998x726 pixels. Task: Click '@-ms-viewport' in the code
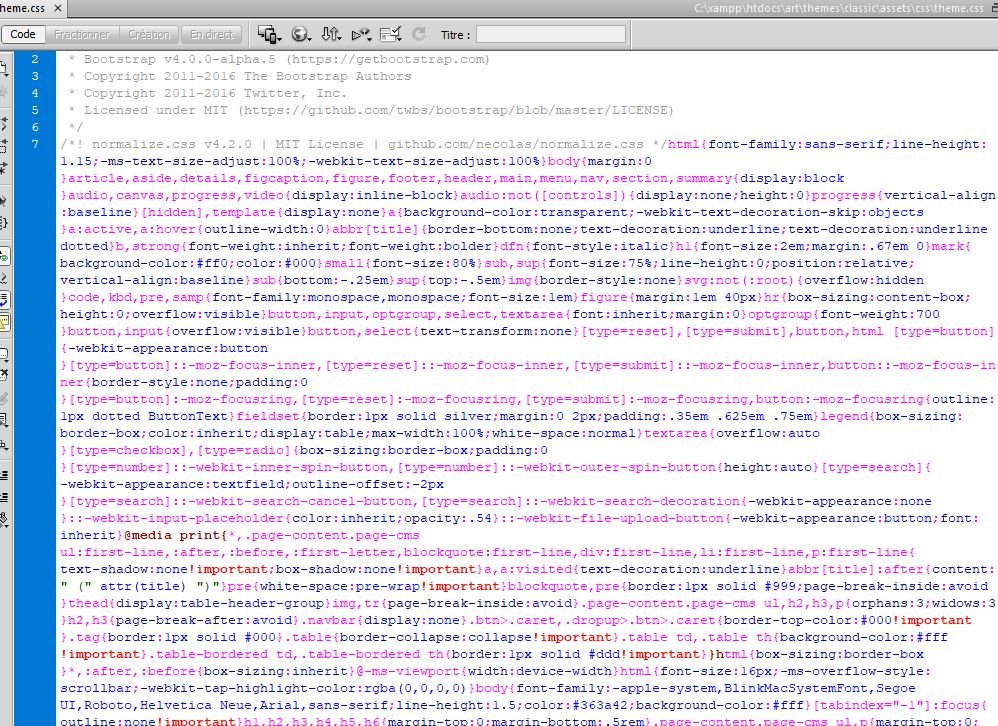point(408,671)
